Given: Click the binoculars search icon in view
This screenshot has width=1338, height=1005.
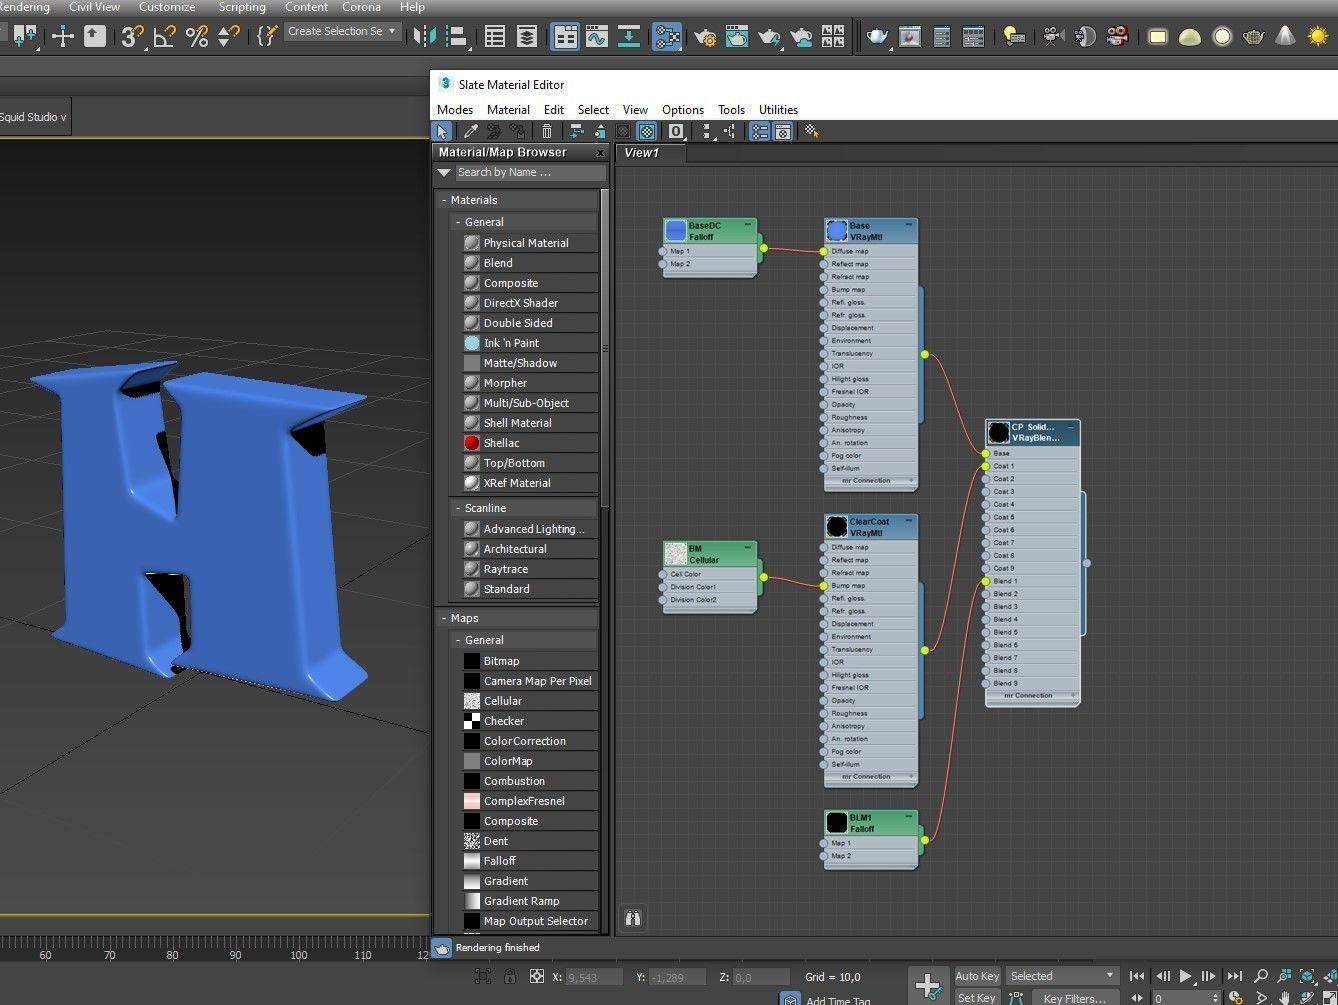Looking at the screenshot, I should pyautogui.click(x=633, y=918).
